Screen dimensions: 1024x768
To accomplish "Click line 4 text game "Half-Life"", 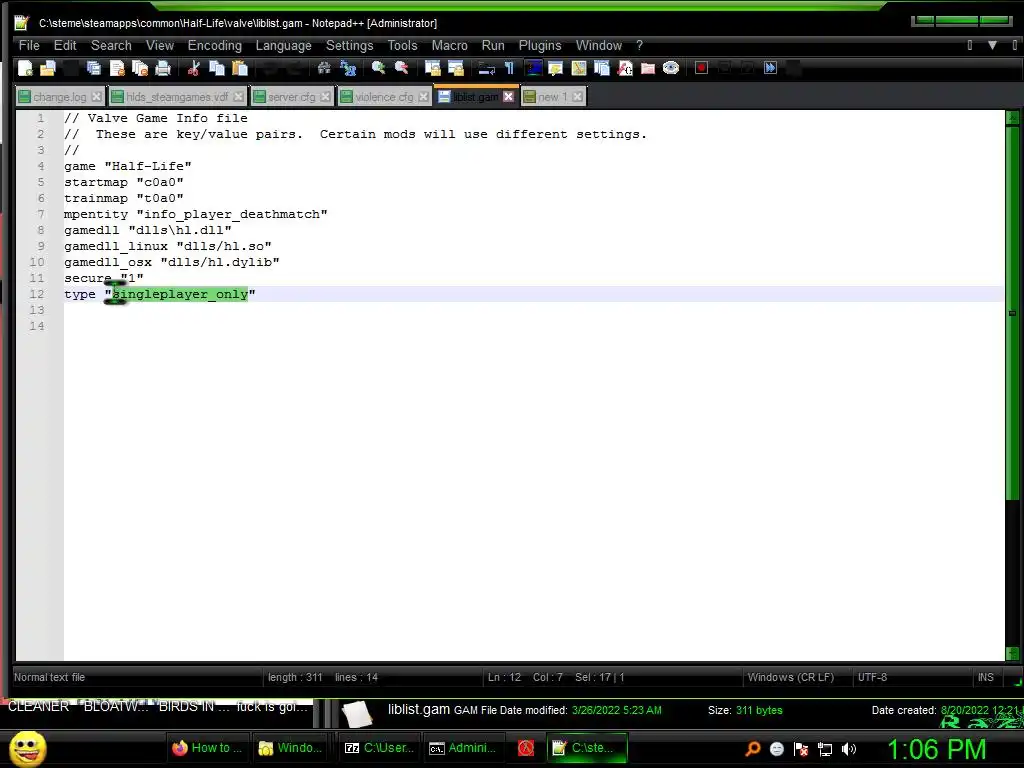I will (x=127, y=166).
